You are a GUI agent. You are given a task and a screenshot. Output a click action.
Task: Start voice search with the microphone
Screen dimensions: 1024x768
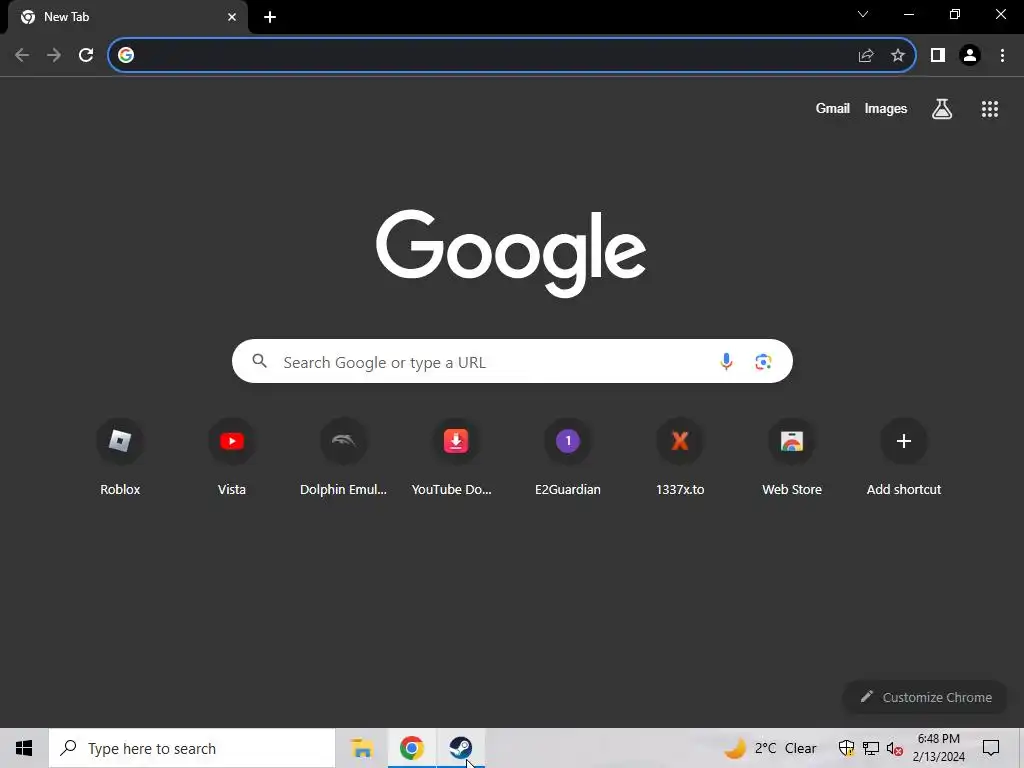coord(726,361)
